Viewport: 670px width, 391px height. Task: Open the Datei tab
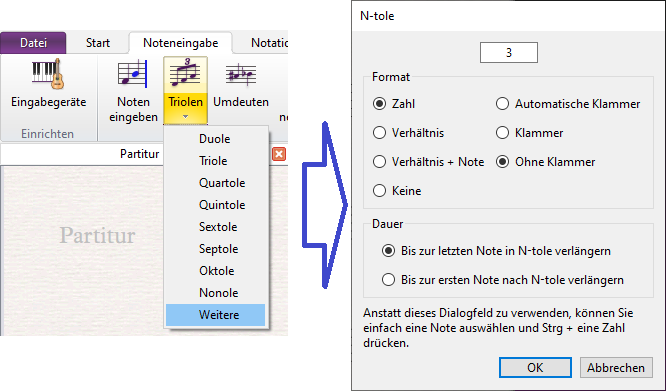tap(33, 43)
